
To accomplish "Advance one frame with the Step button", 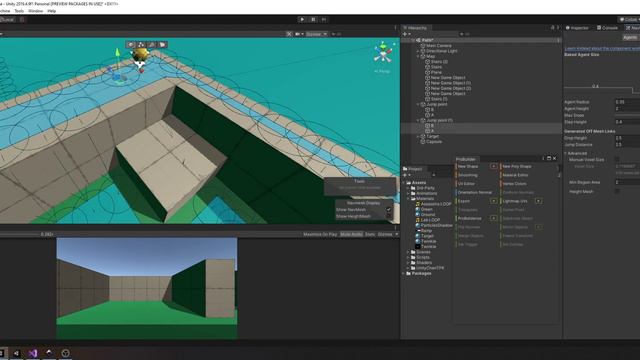I will [x=324, y=19].
